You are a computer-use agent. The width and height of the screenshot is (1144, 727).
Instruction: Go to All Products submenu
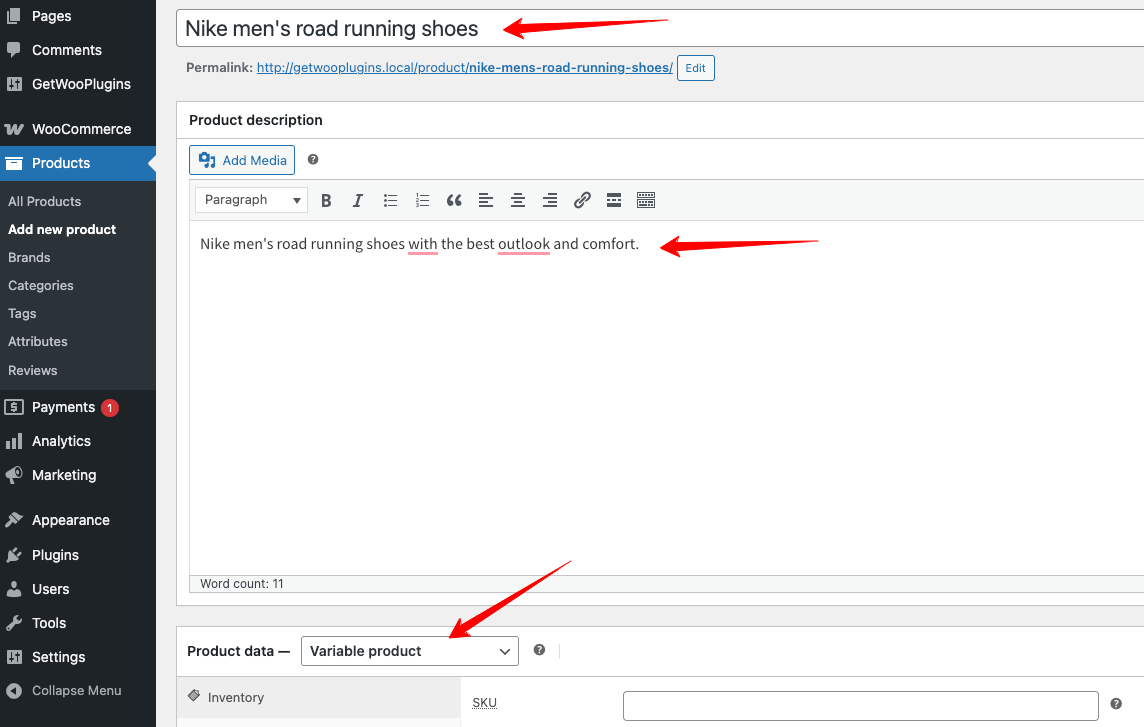click(45, 201)
